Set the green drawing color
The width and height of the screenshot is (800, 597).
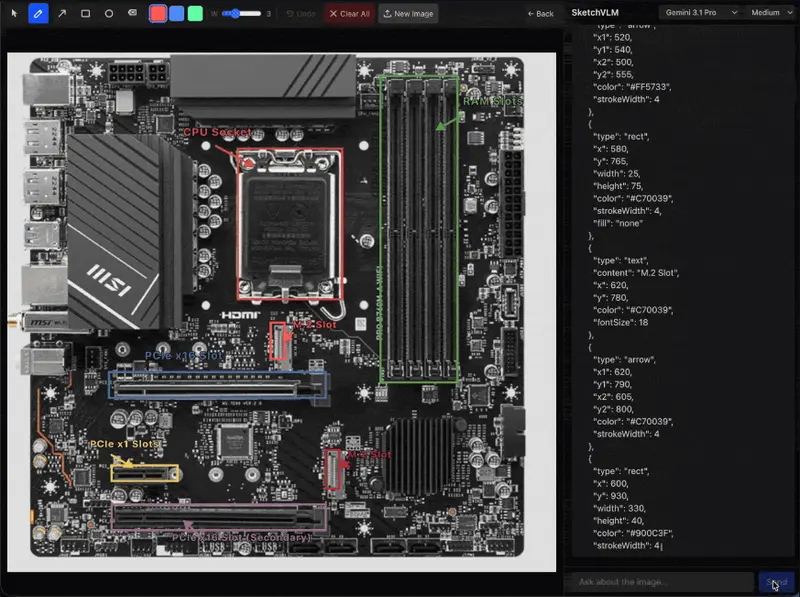(195, 13)
